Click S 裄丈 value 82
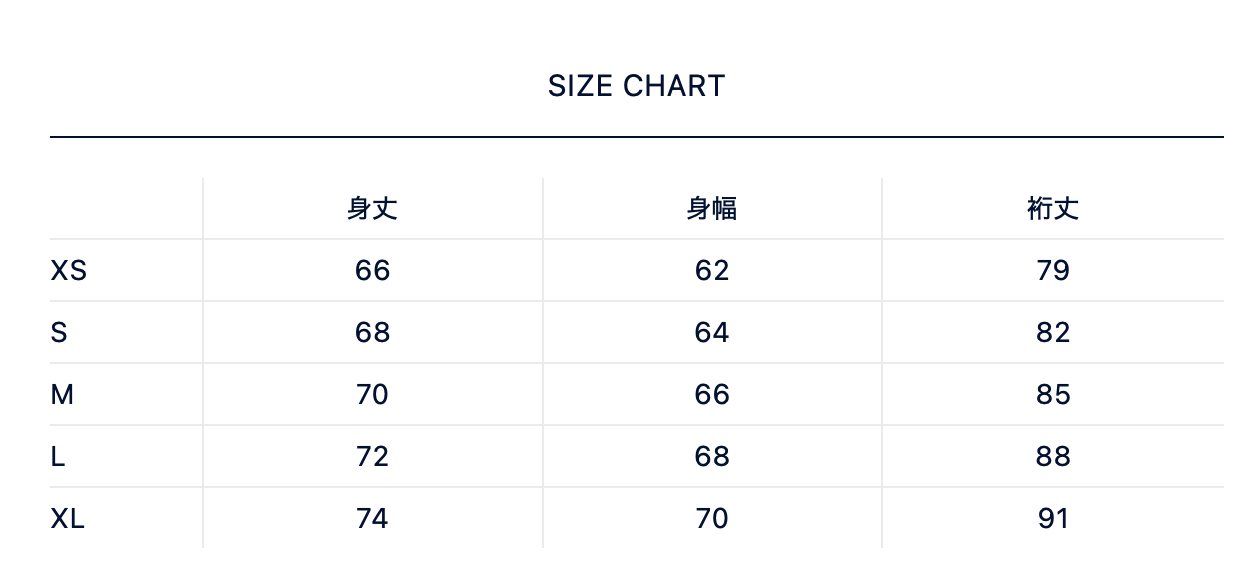 pyautogui.click(x=1053, y=333)
